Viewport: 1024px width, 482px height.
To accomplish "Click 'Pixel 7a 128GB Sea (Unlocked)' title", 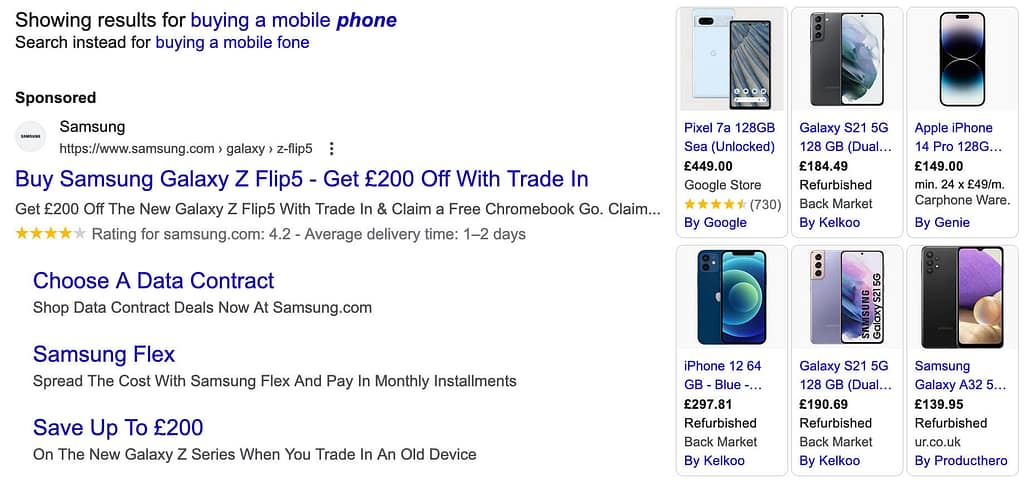I will [730, 137].
